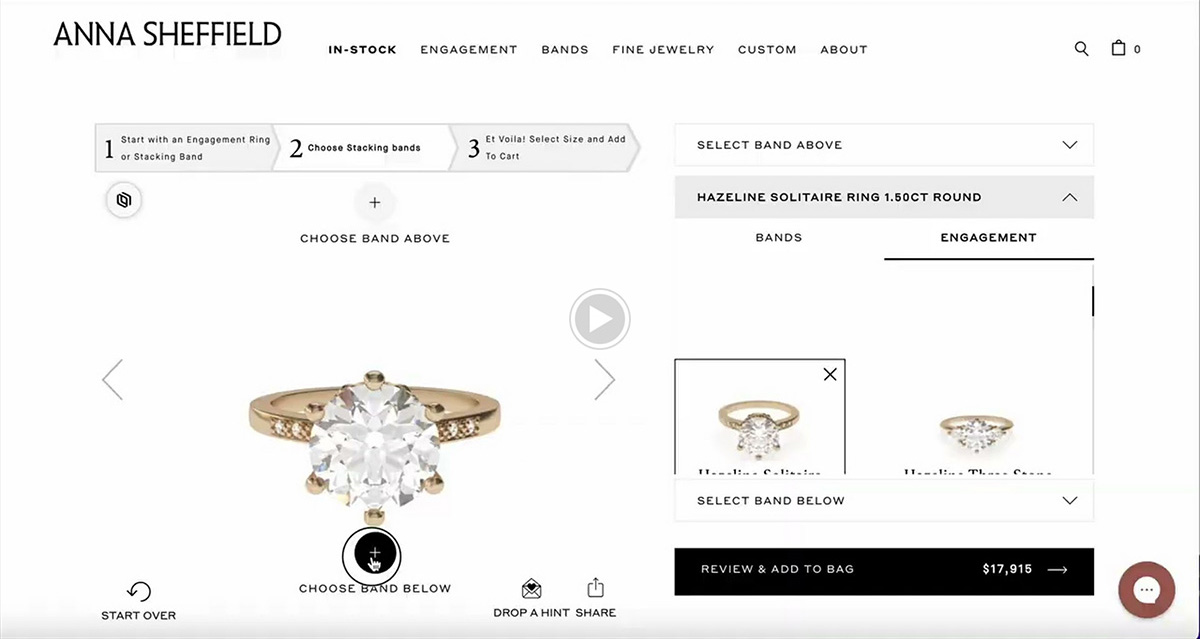The image size is (1200, 639).
Task: Click the Drop a Hint envelope icon
Action: 532,589
